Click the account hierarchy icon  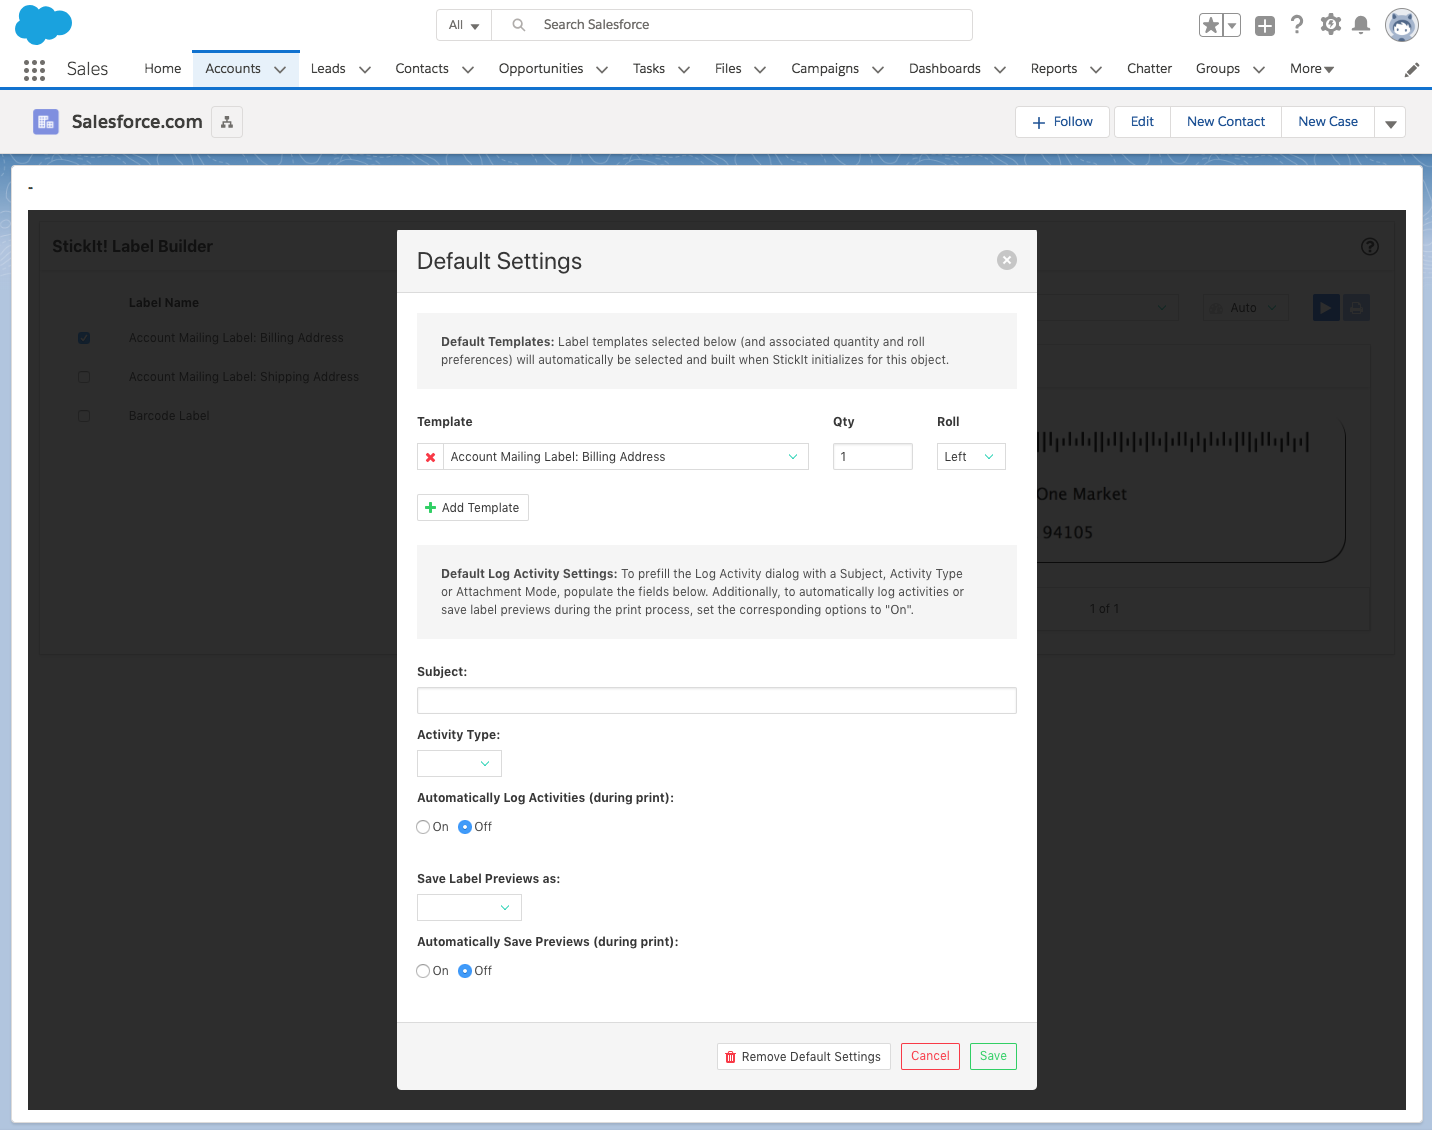227,122
